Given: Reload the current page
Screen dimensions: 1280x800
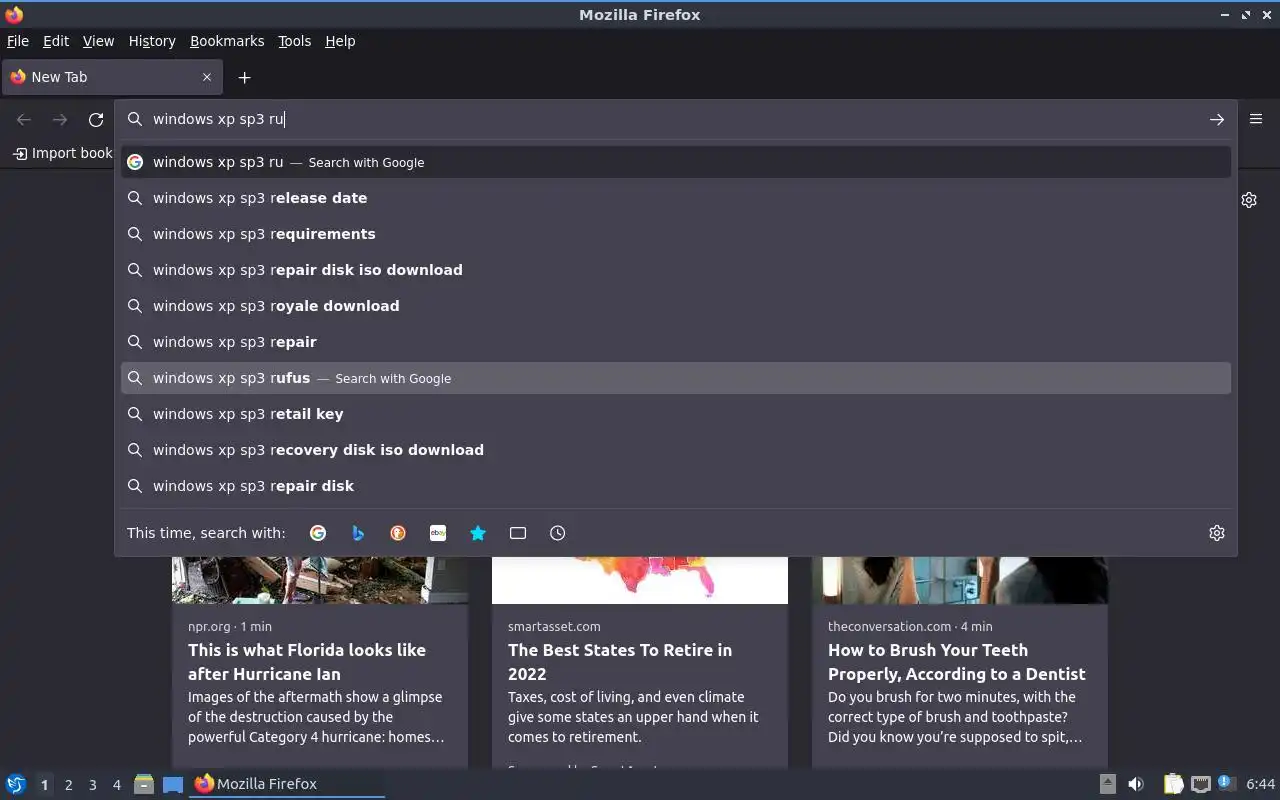Looking at the screenshot, I should coord(96,119).
